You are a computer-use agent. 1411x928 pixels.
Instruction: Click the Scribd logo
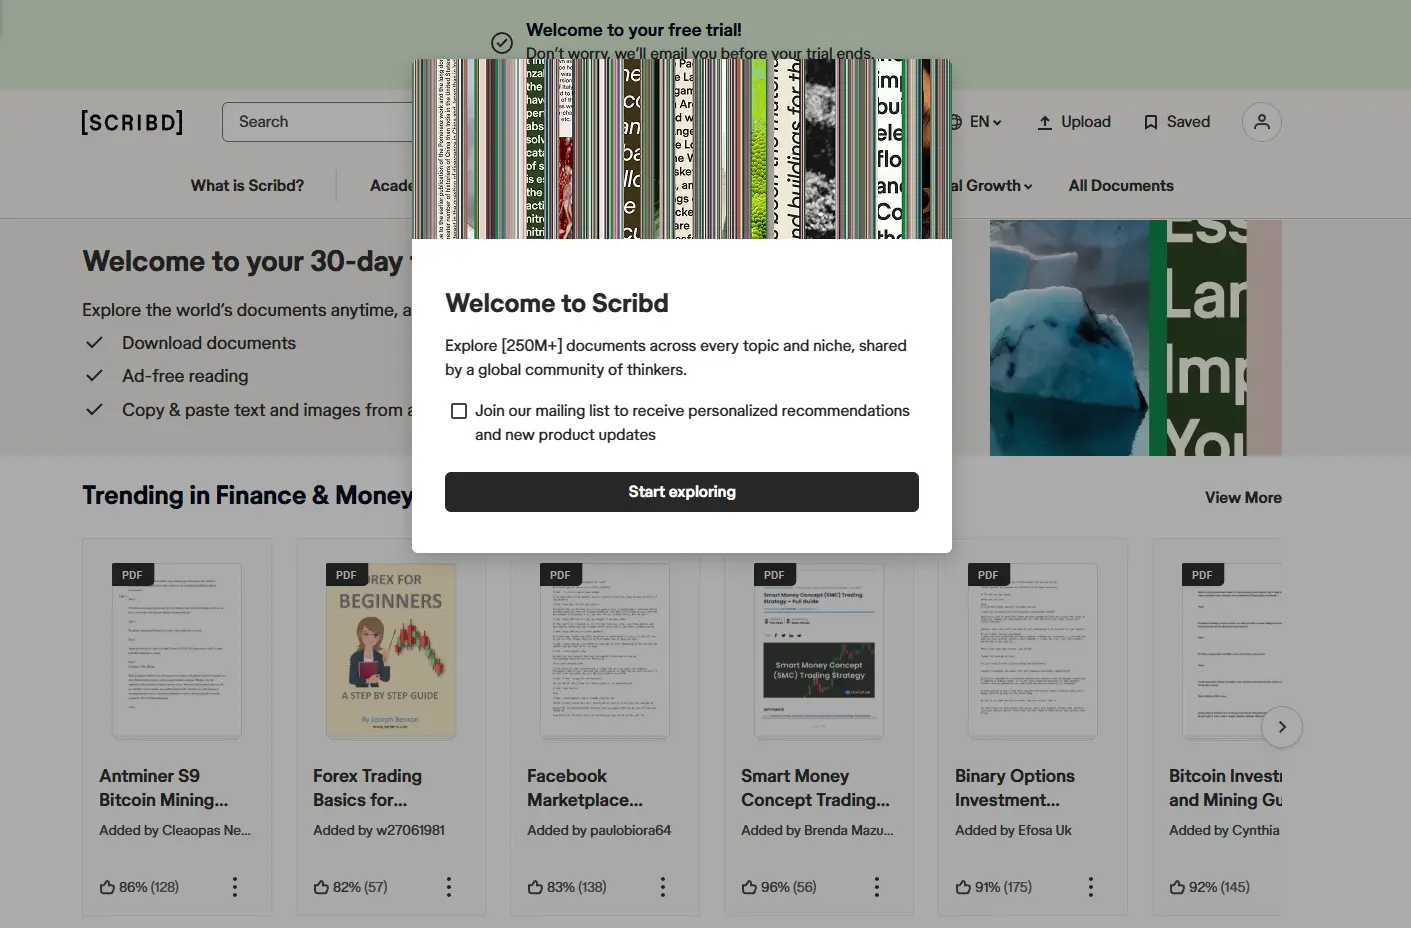coord(132,122)
